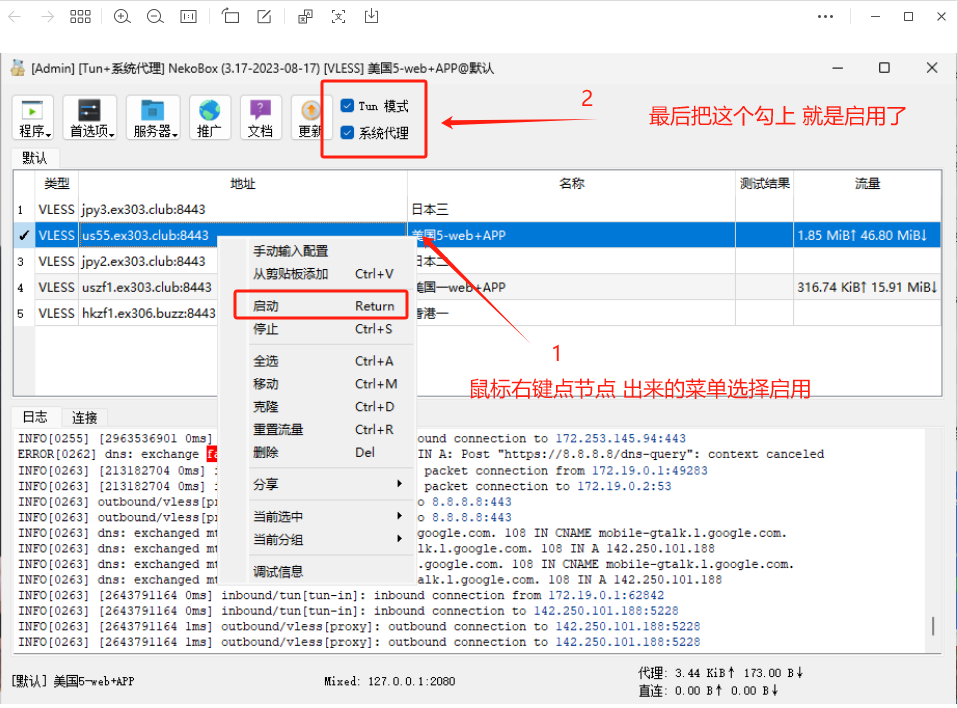Expand the 程序 dropdown menu
Image resolution: width=958 pixels, height=708 pixels.
pyautogui.click(x=35, y=118)
